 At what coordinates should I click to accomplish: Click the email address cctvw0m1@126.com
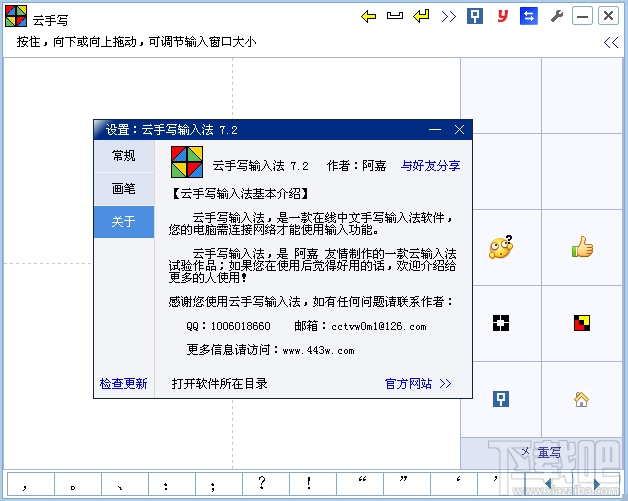[379, 326]
